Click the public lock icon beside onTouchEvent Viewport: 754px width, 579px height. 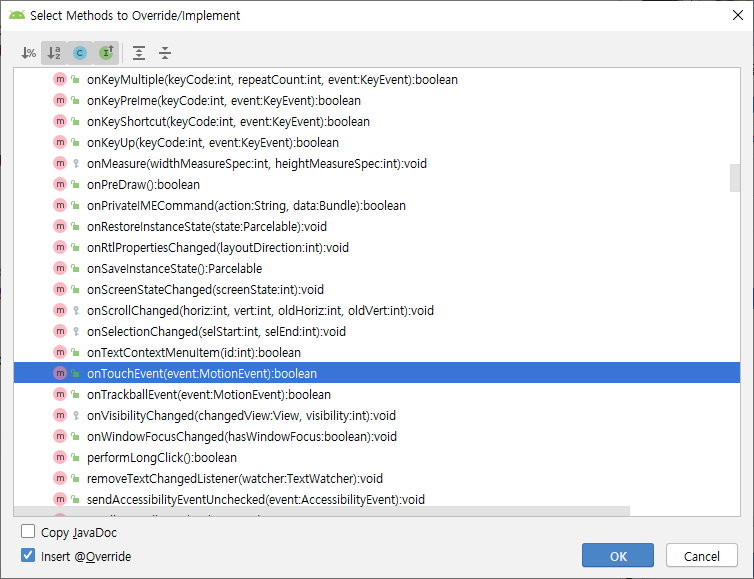75,373
